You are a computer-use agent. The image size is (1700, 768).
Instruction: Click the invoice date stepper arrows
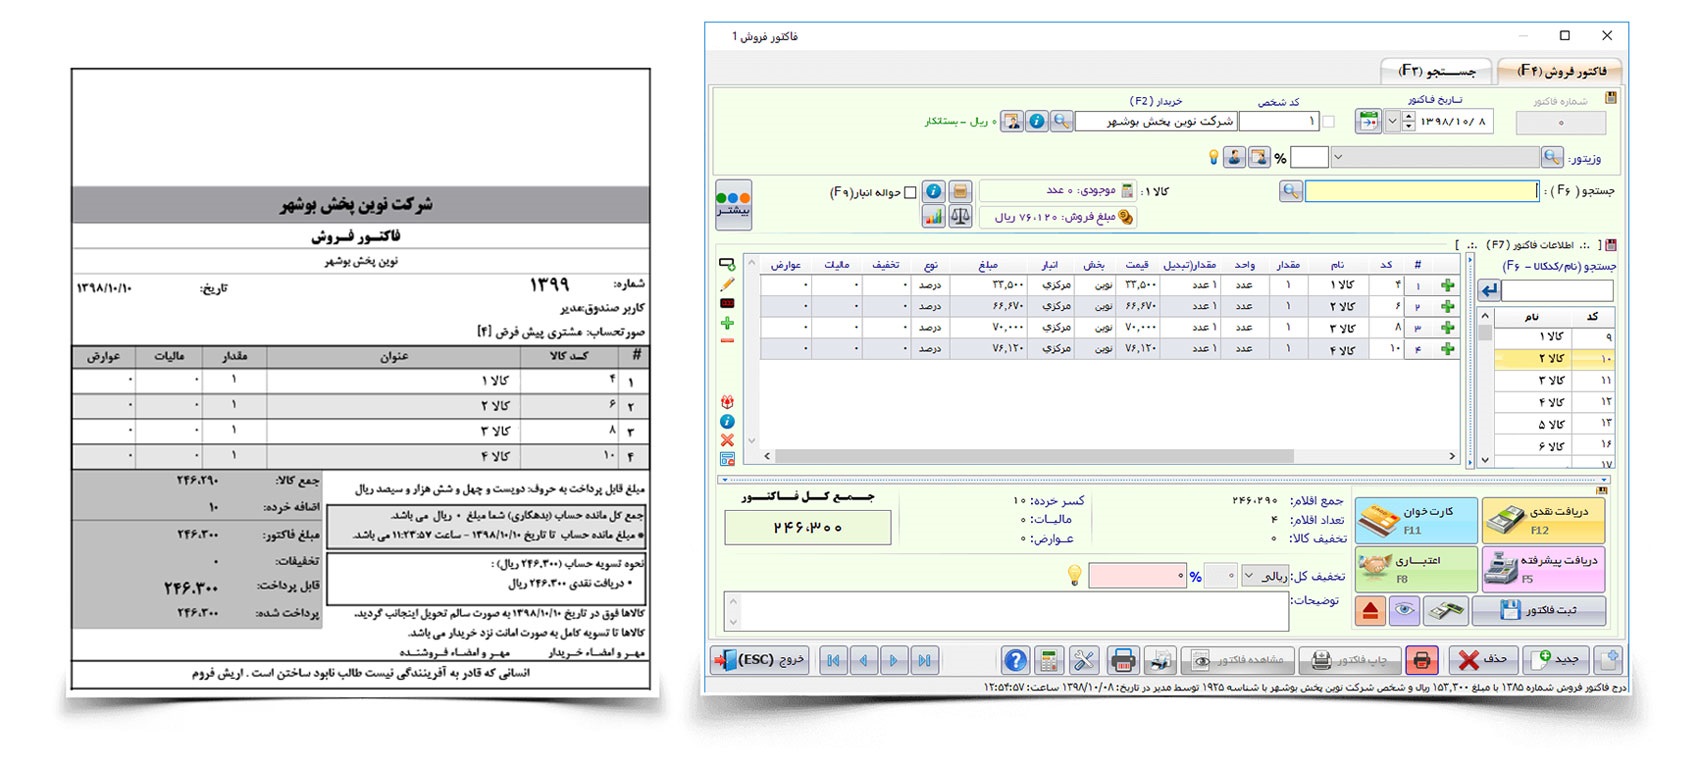coord(1408,122)
